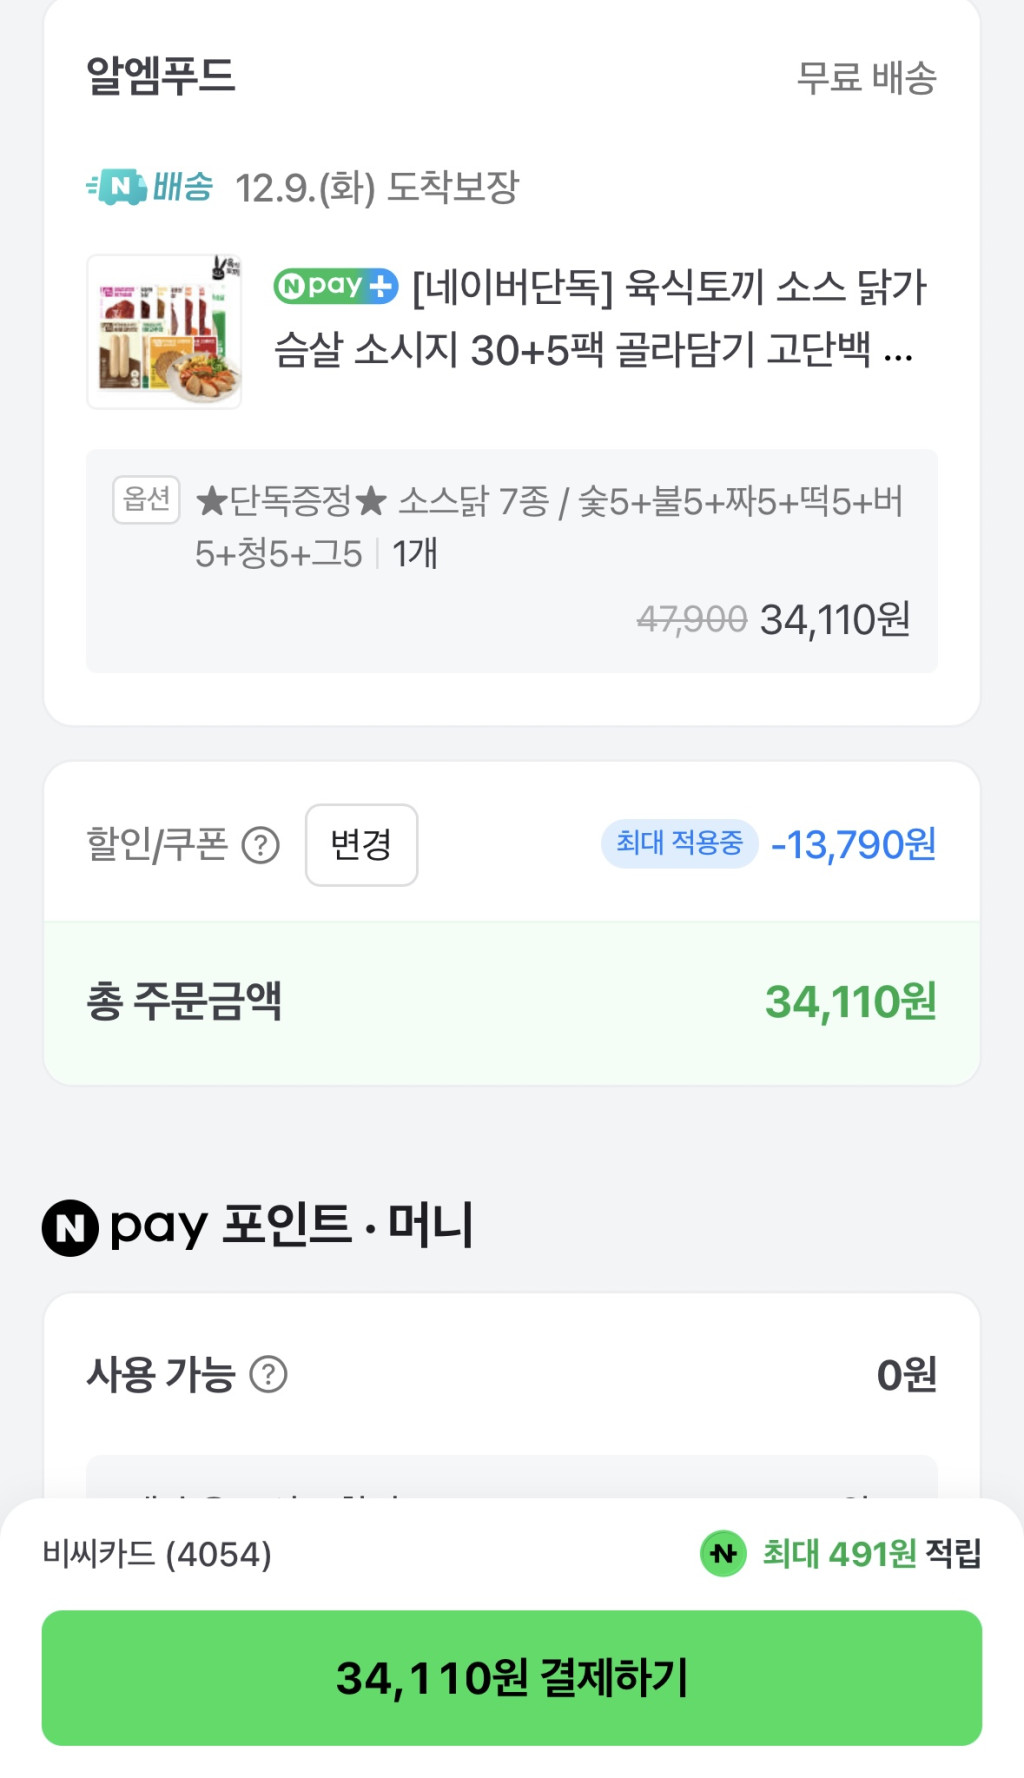1024x1778 pixels.
Task: Click the 12.9.(화) 도착보장 arrival guarantee text
Action: coord(377,187)
